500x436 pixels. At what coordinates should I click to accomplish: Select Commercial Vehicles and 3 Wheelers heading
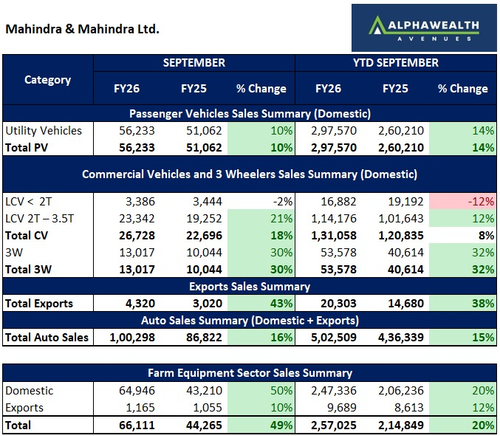coord(250,174)
